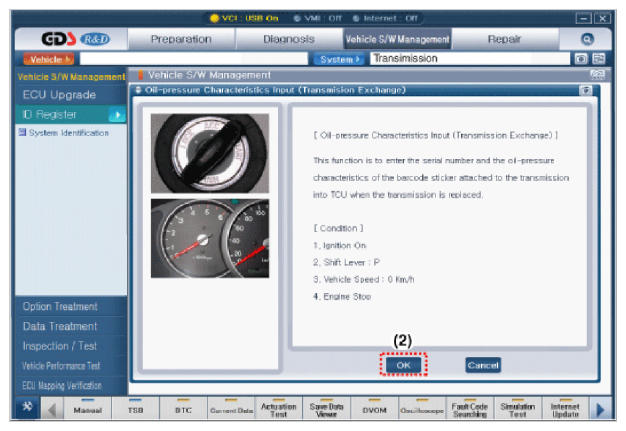Click the dialog title bar help icon
This screenshot has height=431, width=626.
tap(586, 90)
